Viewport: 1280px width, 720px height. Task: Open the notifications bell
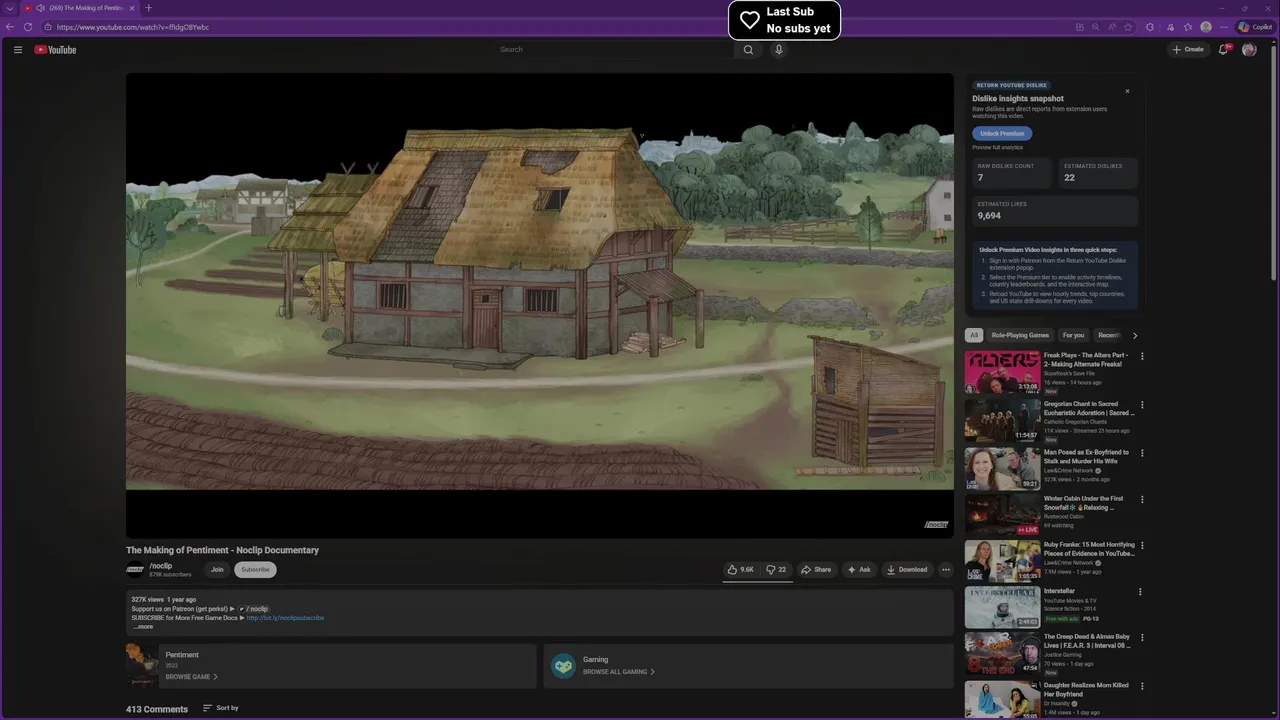pos(1222,49)
